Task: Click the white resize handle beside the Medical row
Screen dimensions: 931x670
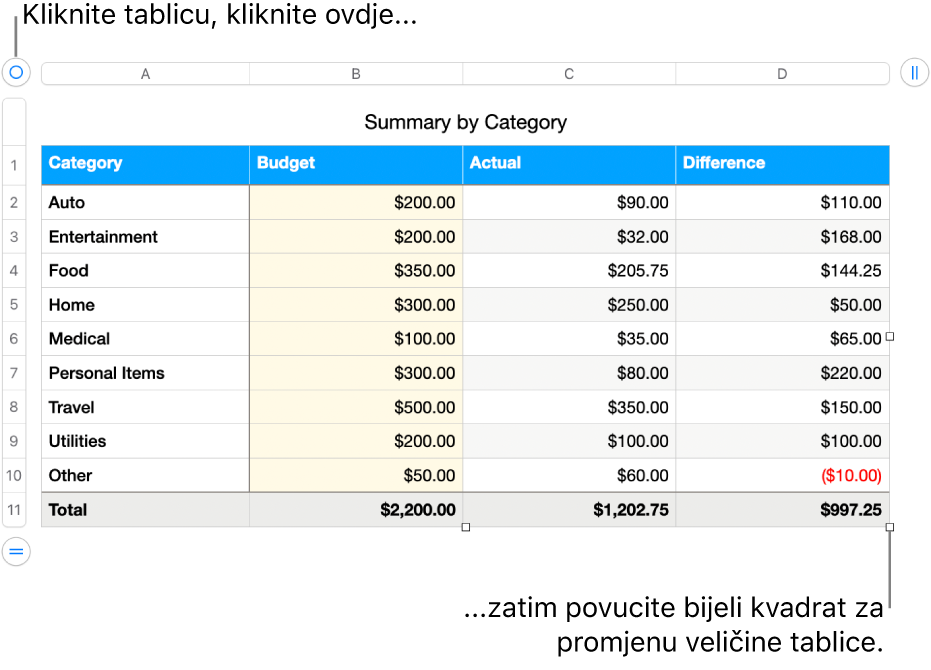Action: click(x=889, y=337)
